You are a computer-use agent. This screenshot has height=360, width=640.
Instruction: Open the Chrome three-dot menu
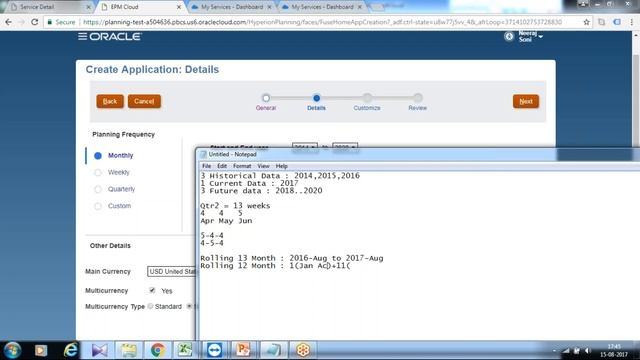pyautogui.click(x=631, y=22)
